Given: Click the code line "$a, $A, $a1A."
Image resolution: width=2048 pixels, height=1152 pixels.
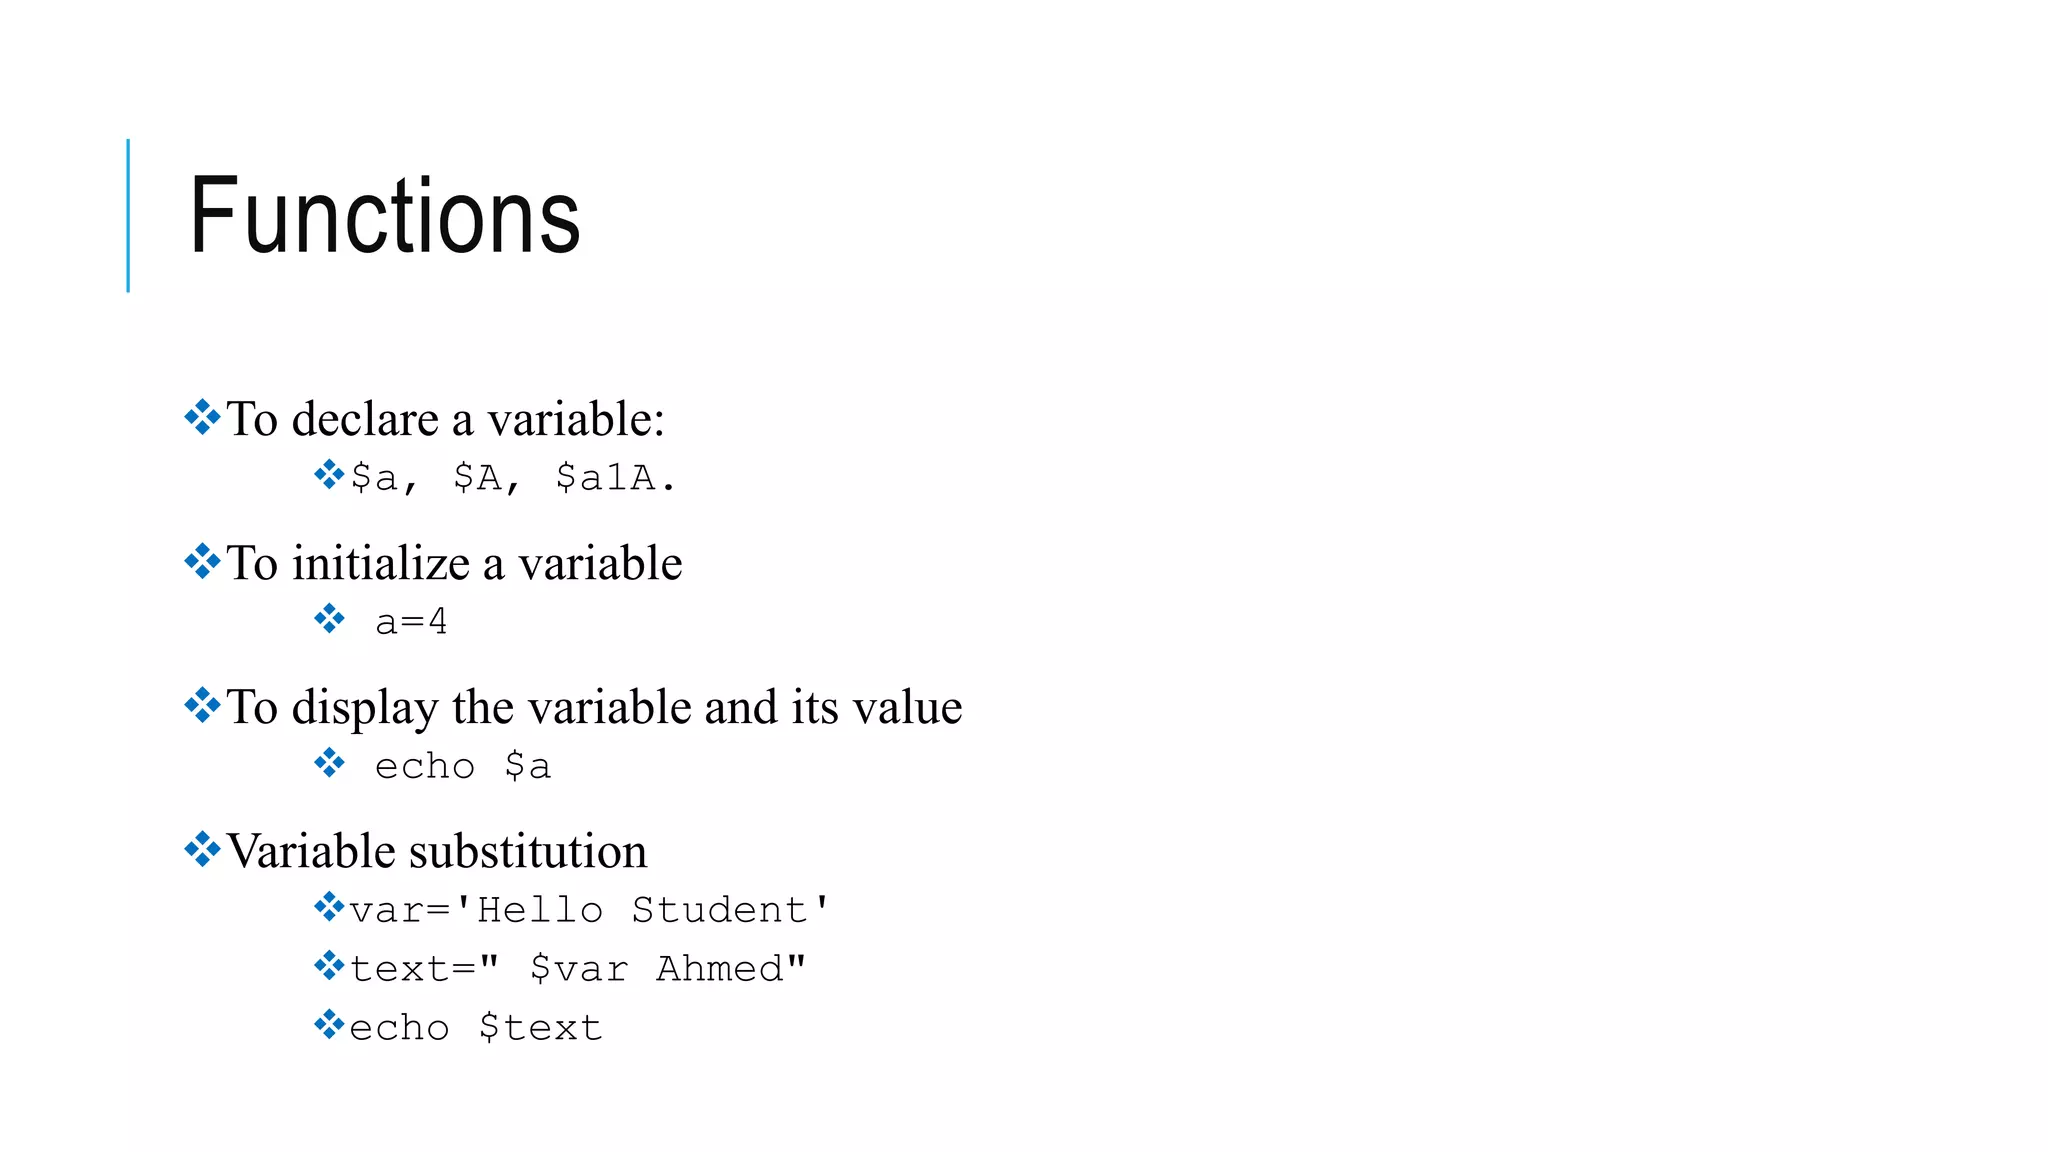Looking at the screenshot, I should (x=514, y=478).
